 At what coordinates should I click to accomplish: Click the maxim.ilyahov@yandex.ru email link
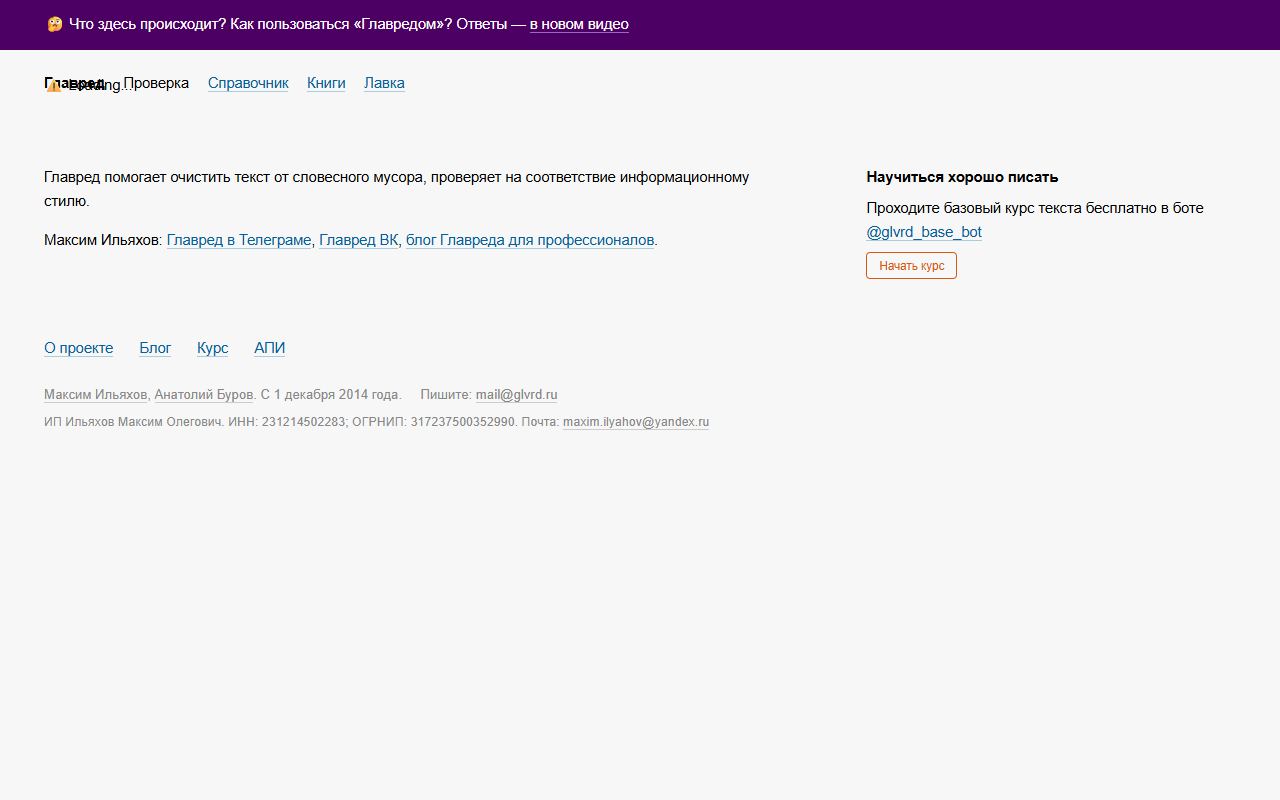(636, 422)
